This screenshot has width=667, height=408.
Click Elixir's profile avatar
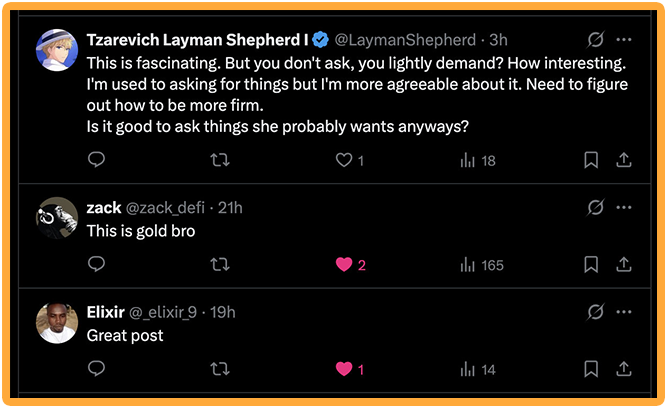coord(57,322)
